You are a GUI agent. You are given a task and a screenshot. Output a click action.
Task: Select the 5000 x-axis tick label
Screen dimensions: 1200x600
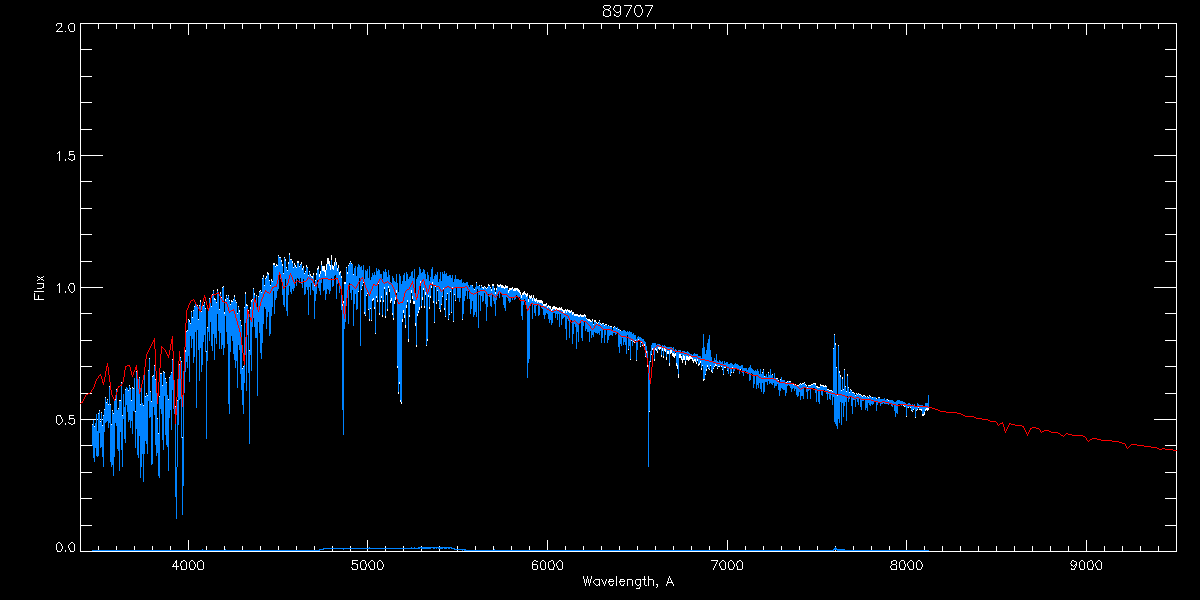pyautogui.click(x=368, y=564)
